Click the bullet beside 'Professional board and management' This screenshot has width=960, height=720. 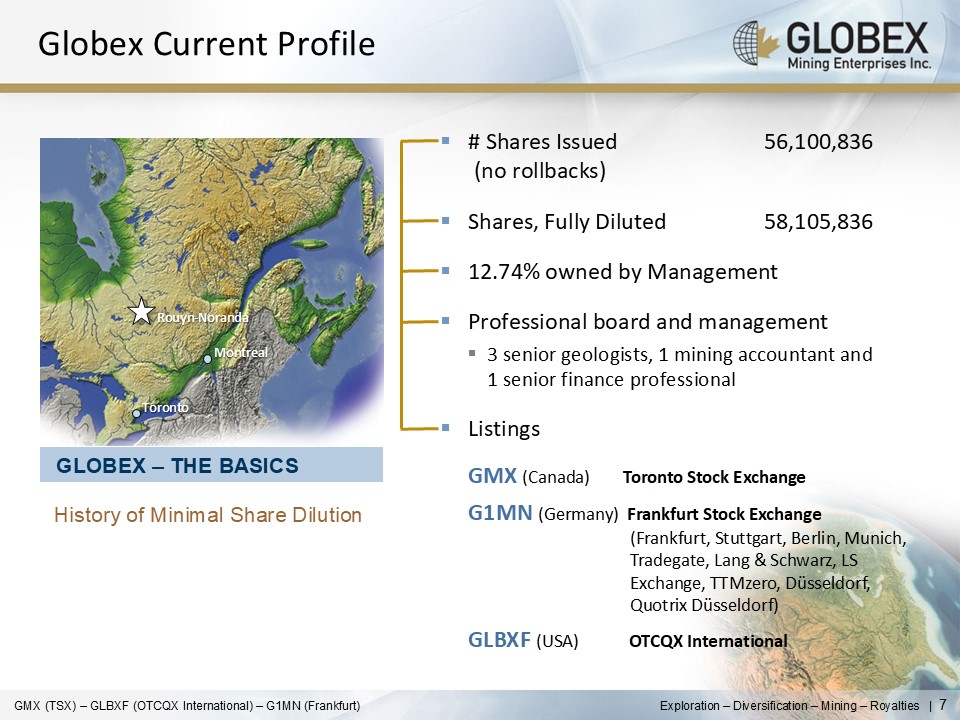tap(446, 322)
